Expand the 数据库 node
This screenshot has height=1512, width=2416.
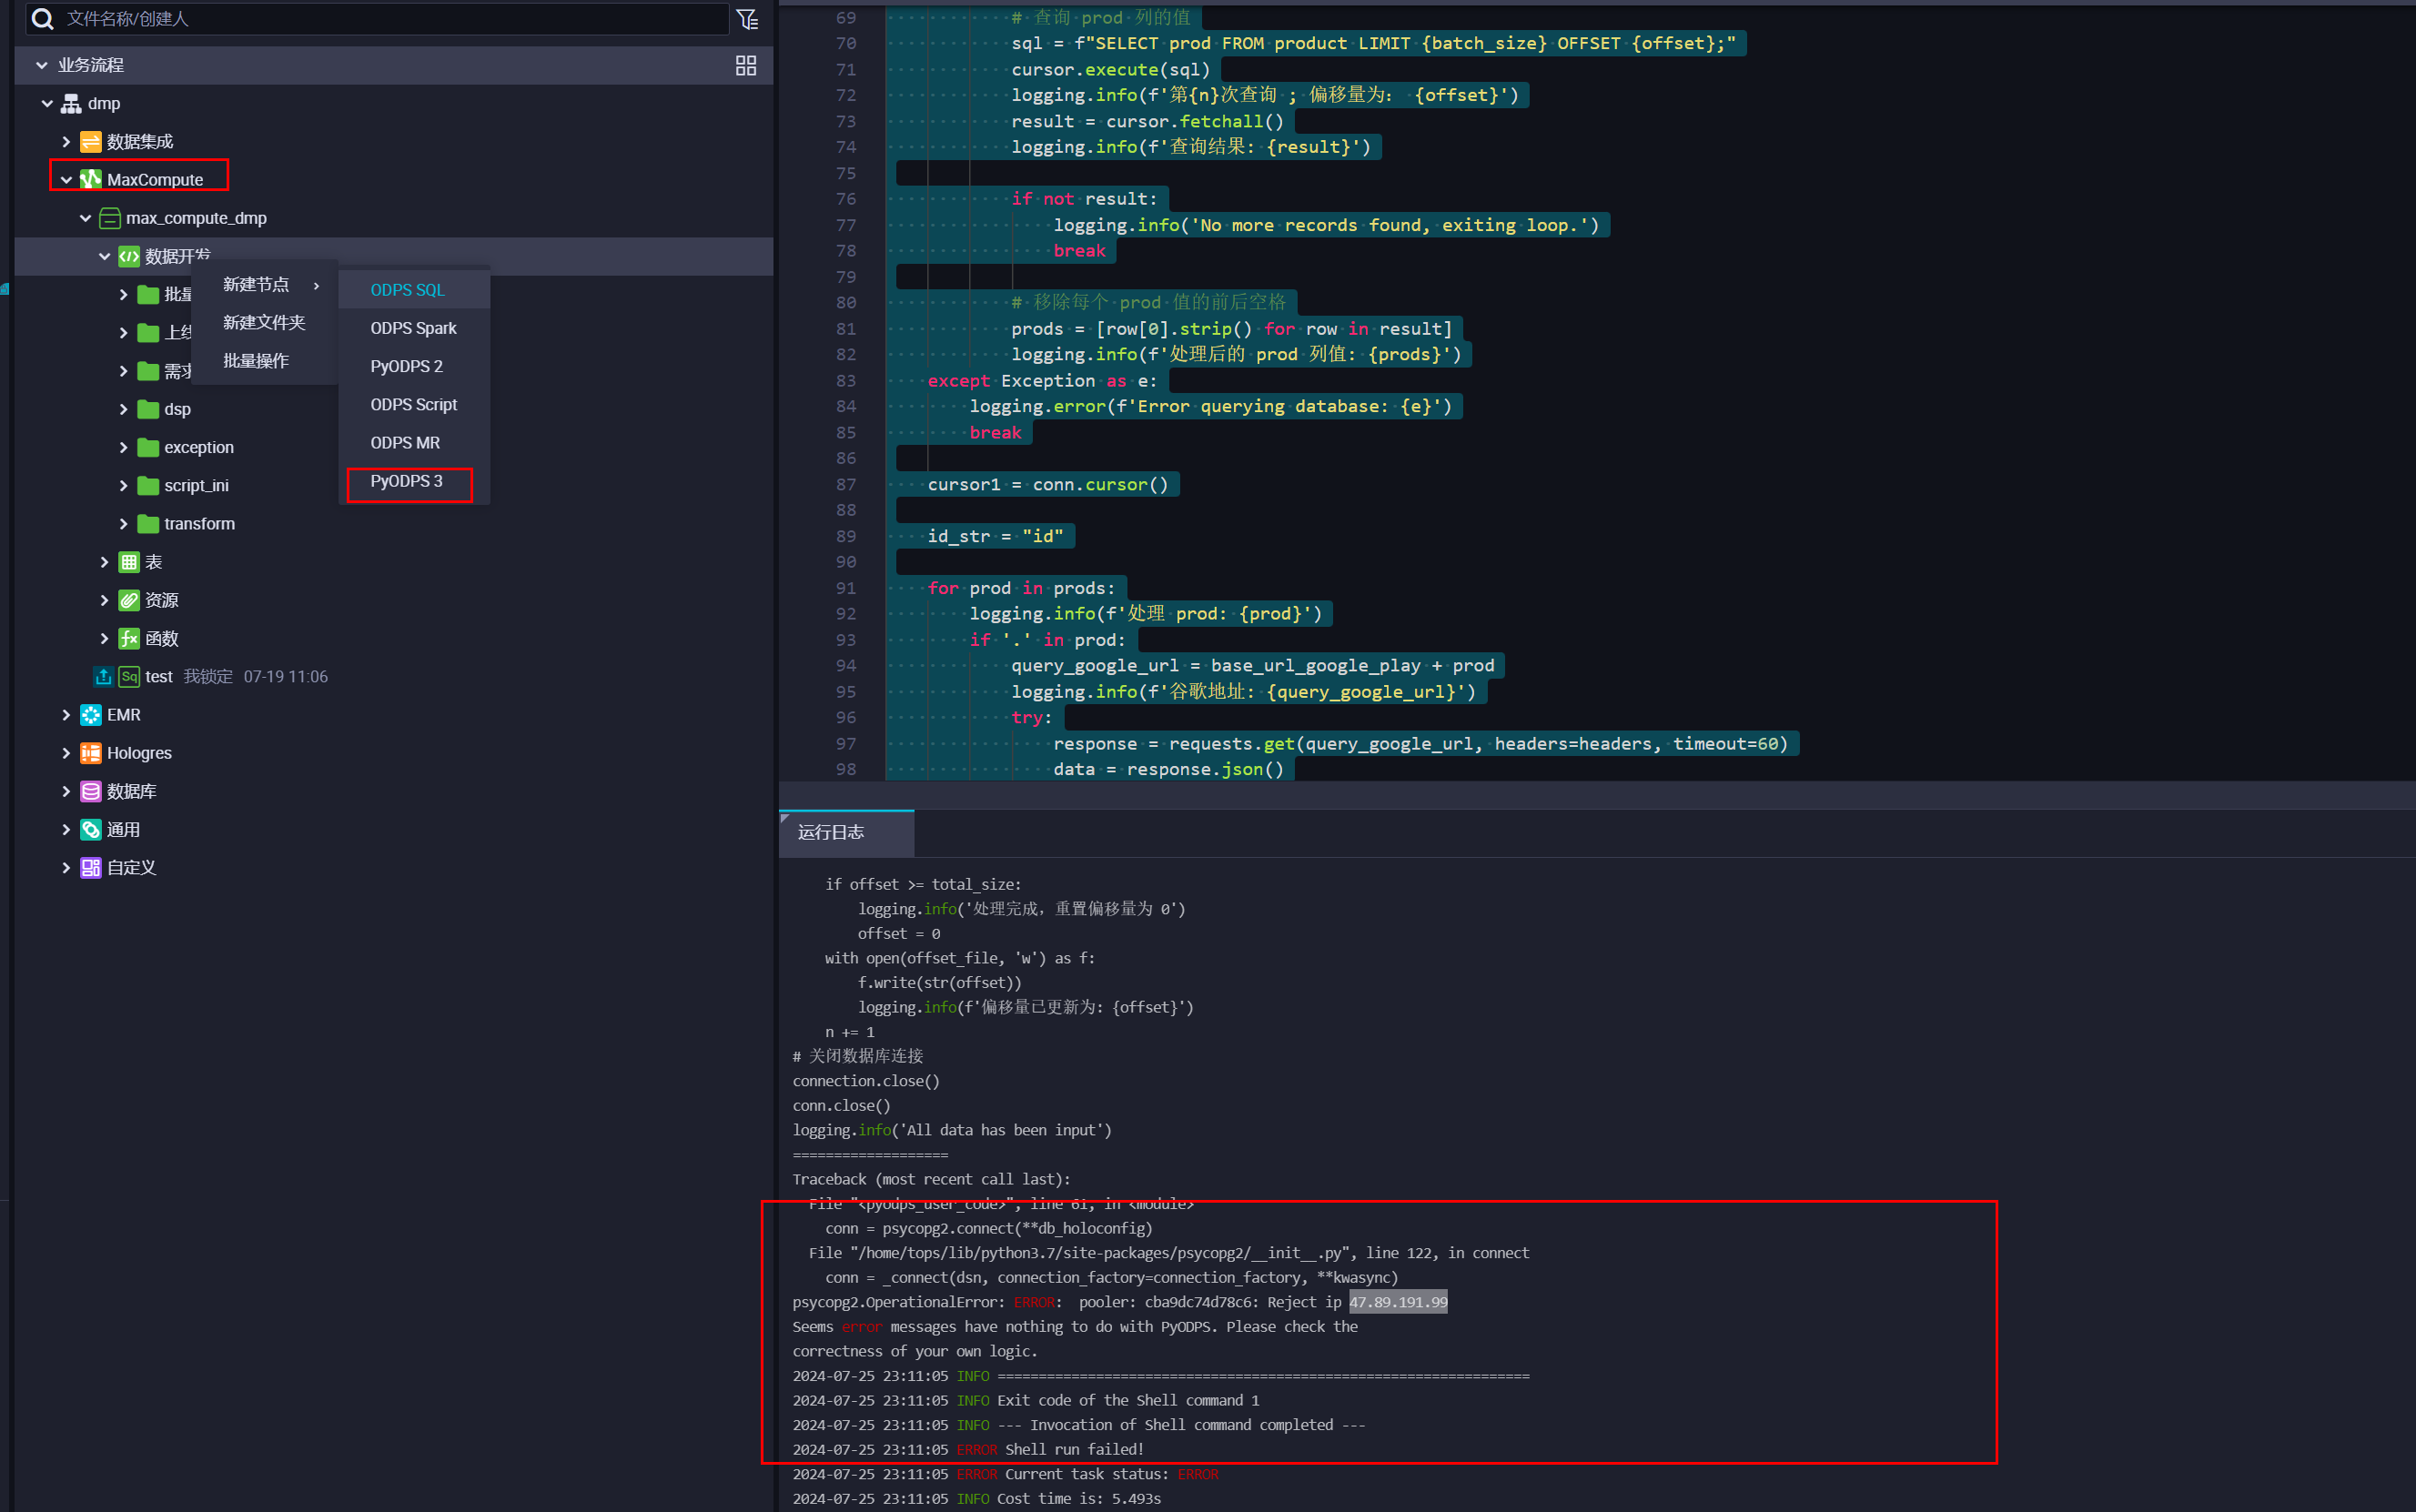(66, 791)
